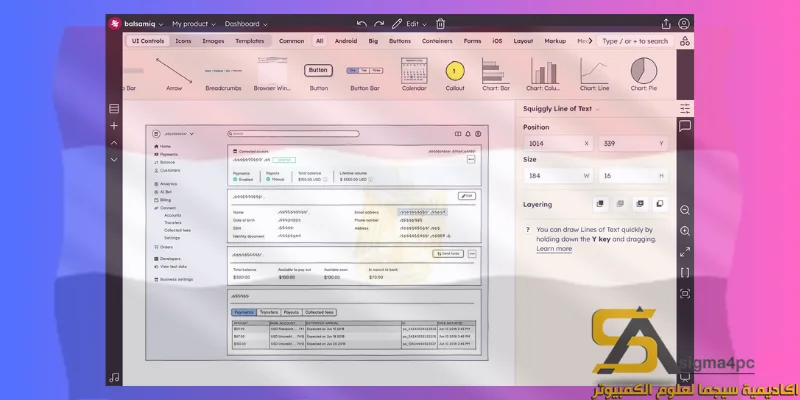The image size is (800, 400).
Task: Open the My product dropdown
Action: [193, 24]
